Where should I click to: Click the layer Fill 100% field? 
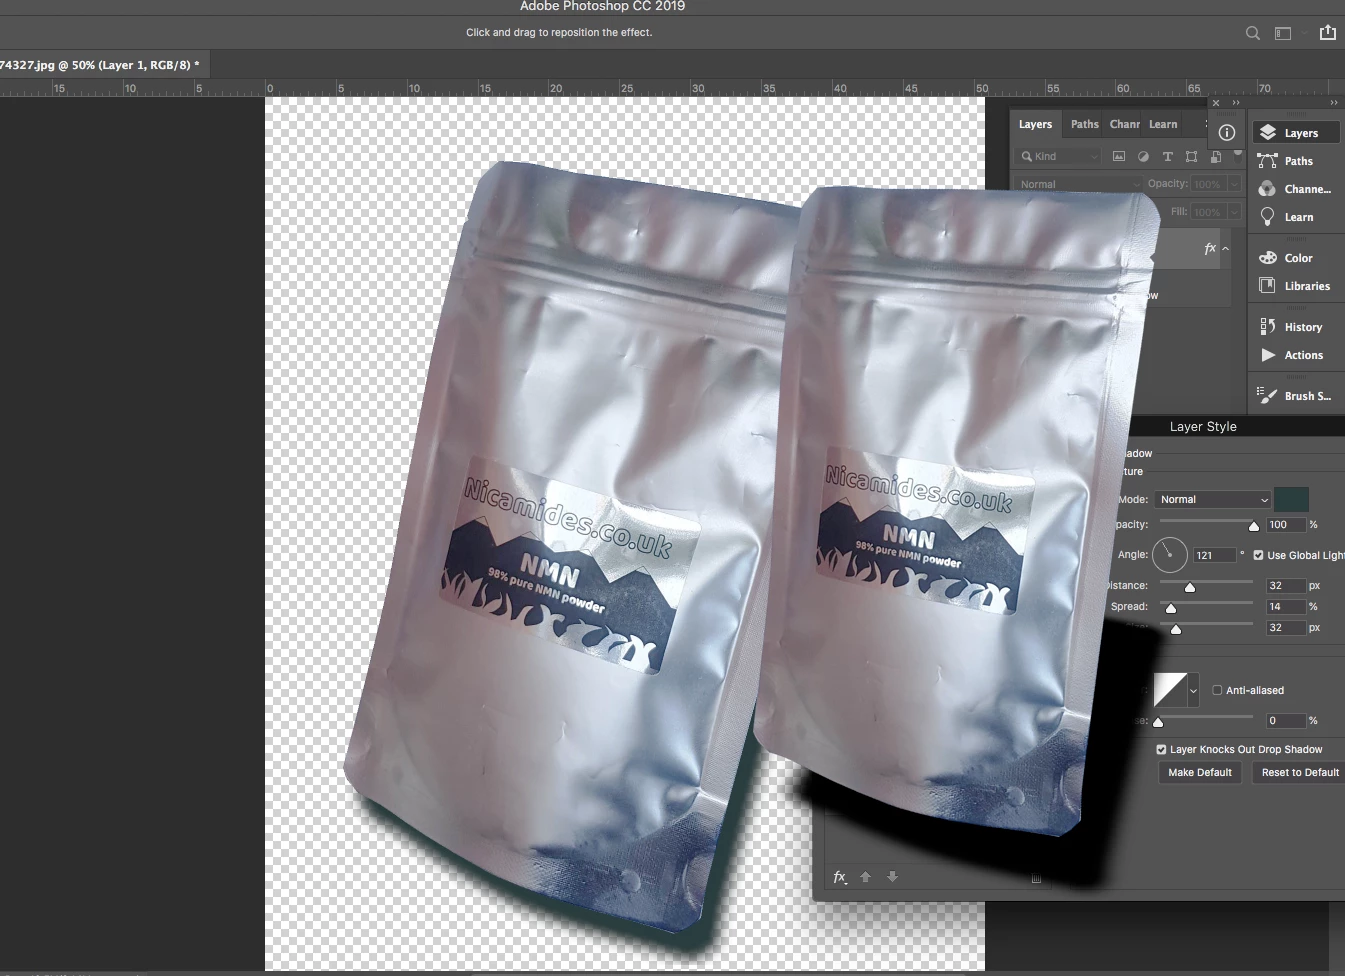(1209, 212)
